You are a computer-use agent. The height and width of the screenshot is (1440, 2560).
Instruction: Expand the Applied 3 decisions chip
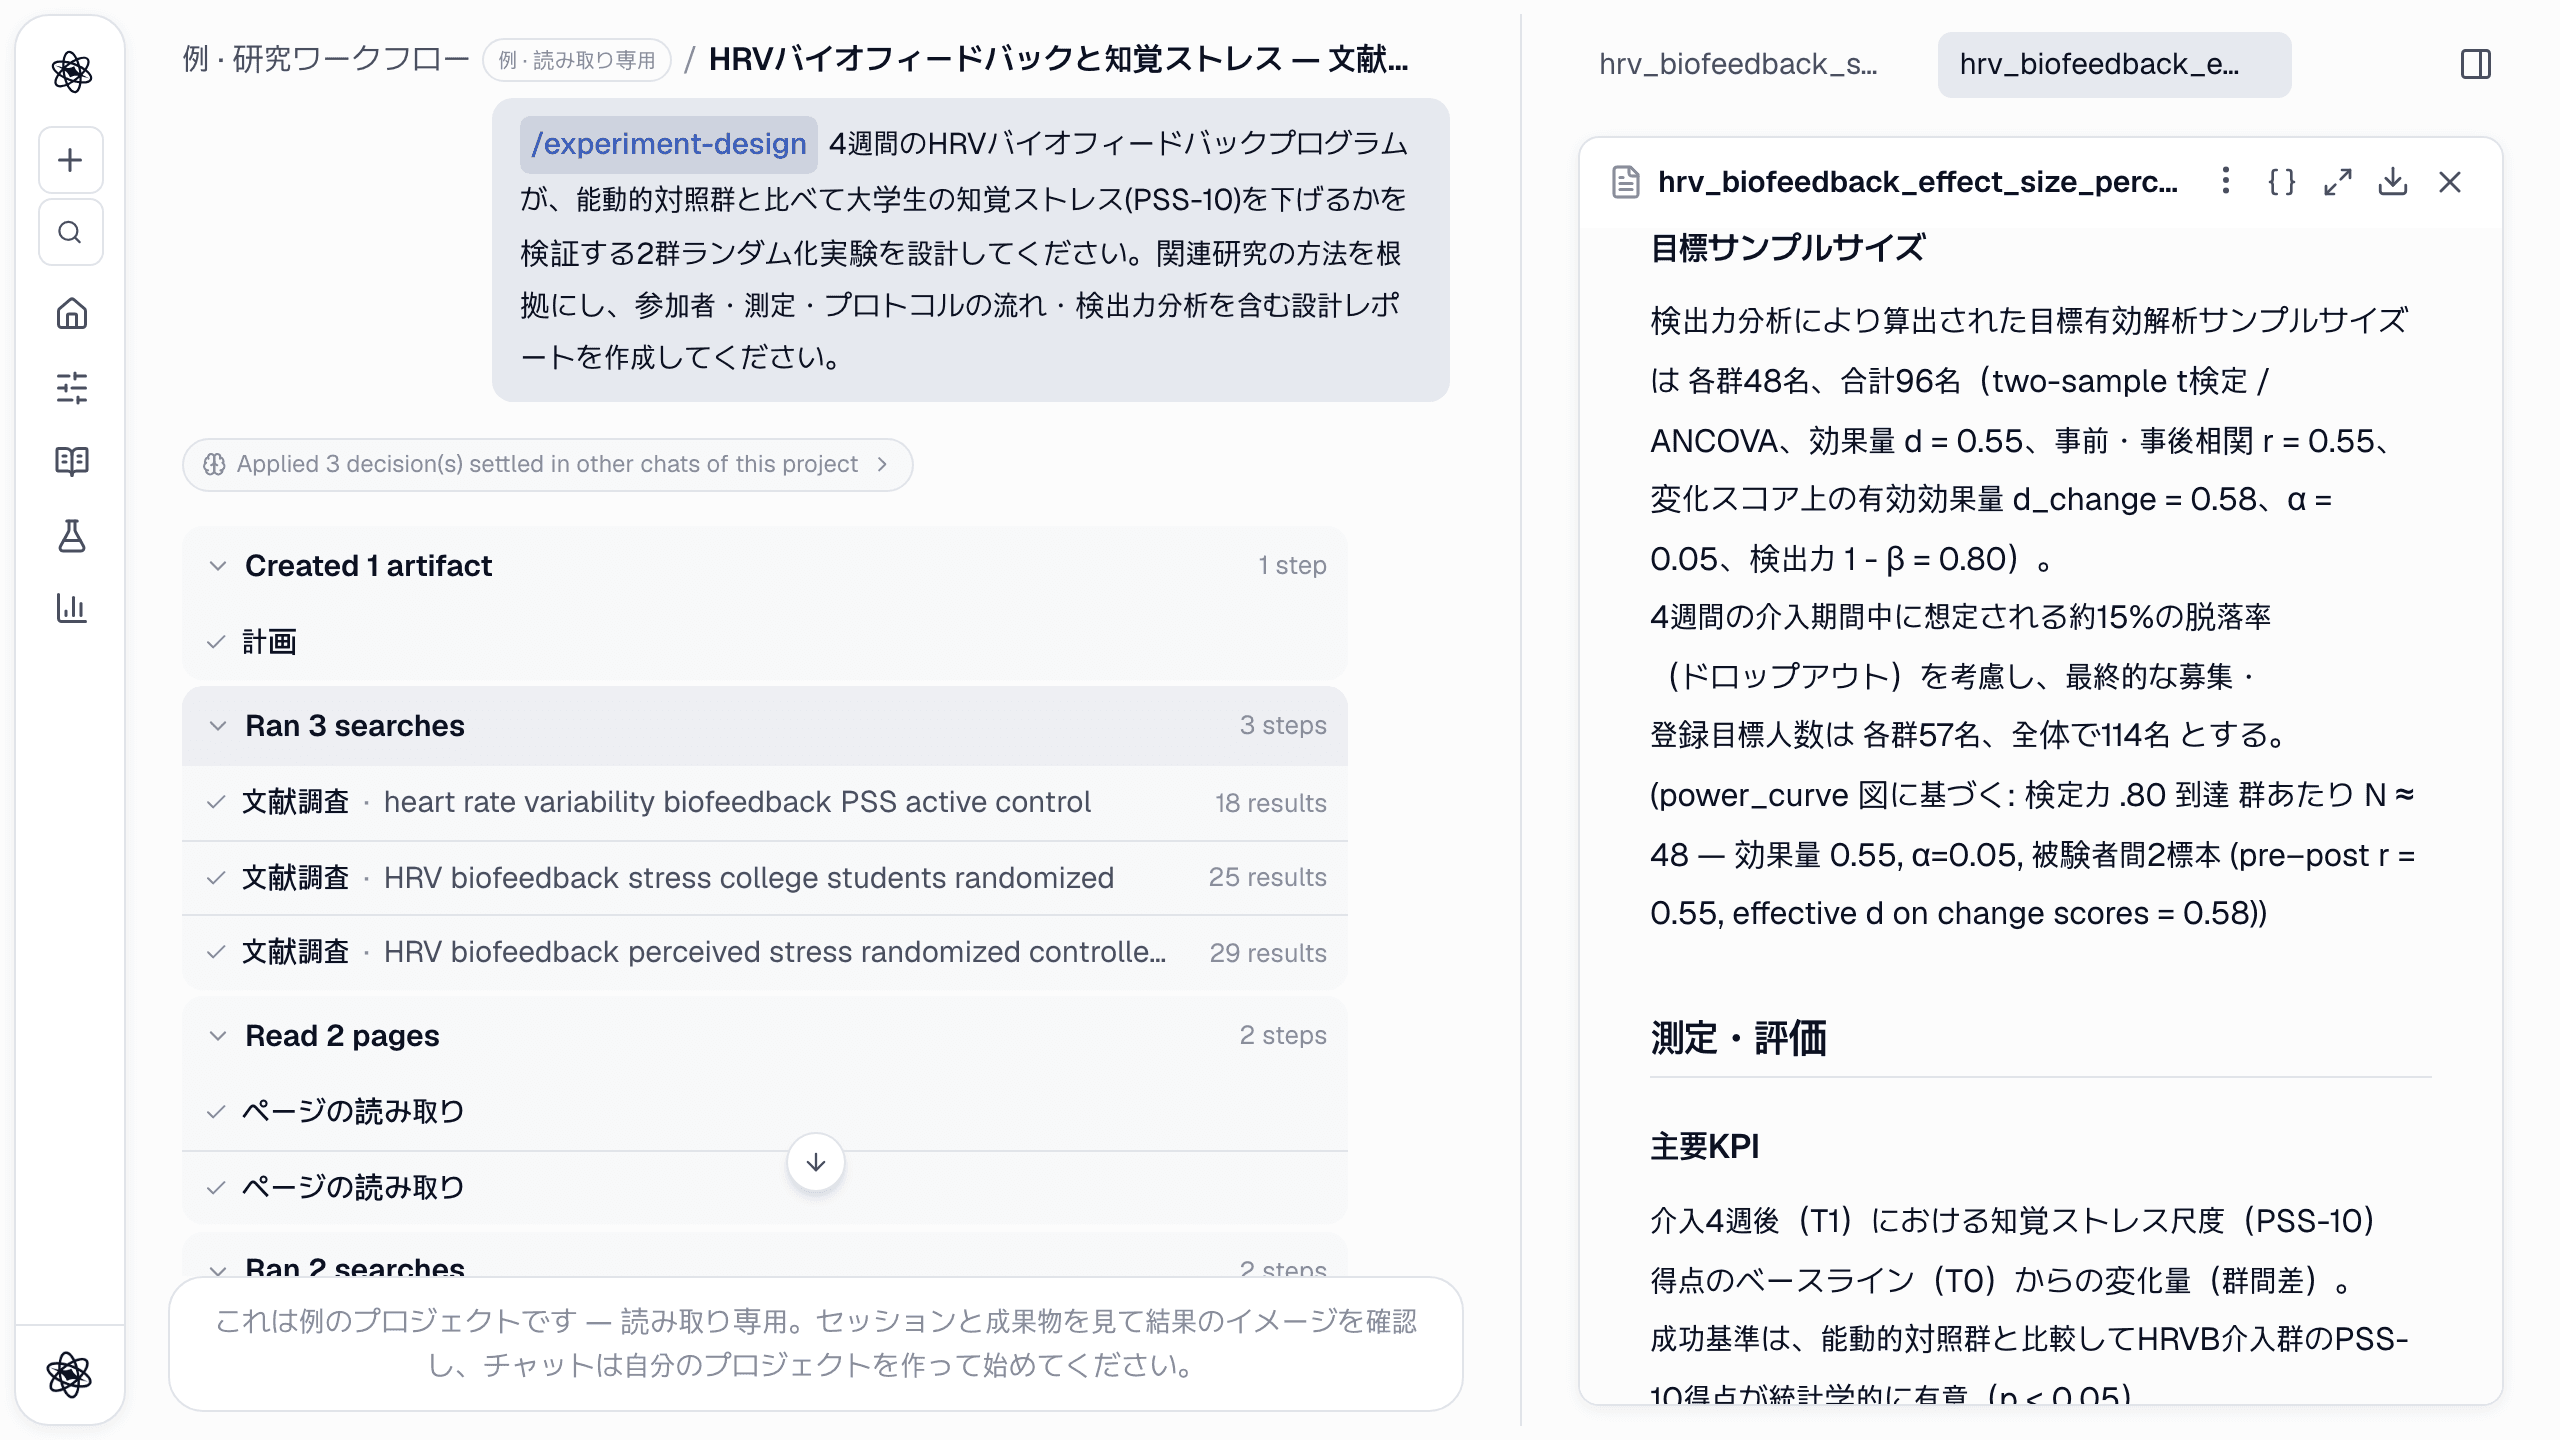tap(547, 465)
